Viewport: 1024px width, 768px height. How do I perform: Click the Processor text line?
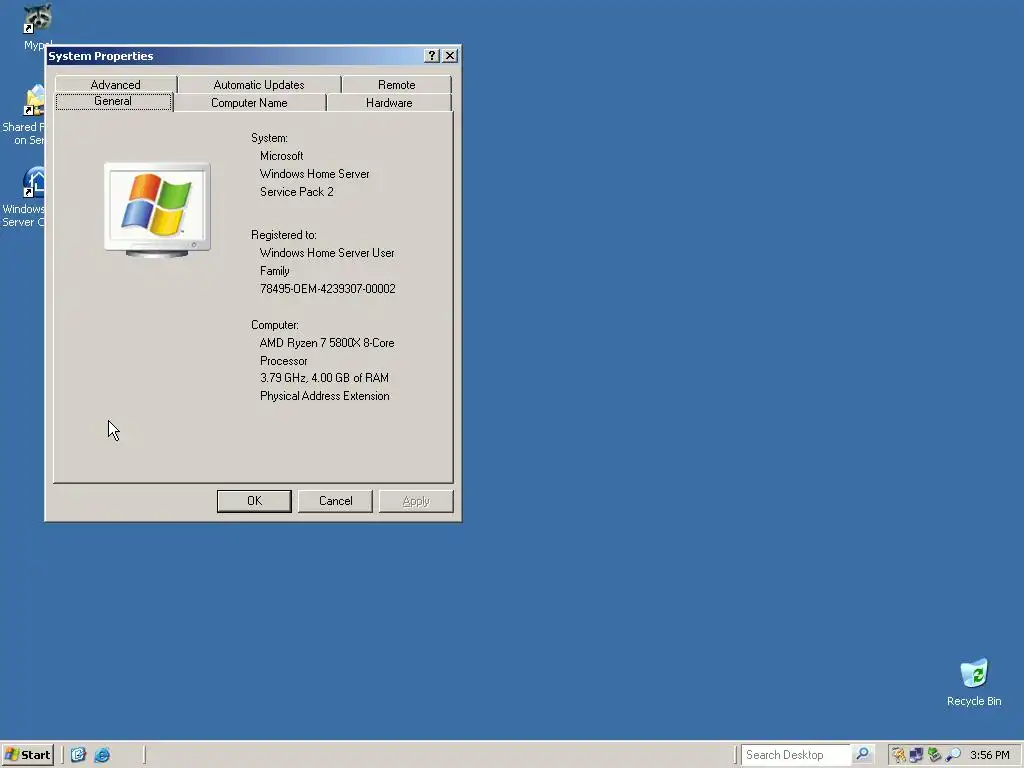pyautogui.click(x=283, y=360)
